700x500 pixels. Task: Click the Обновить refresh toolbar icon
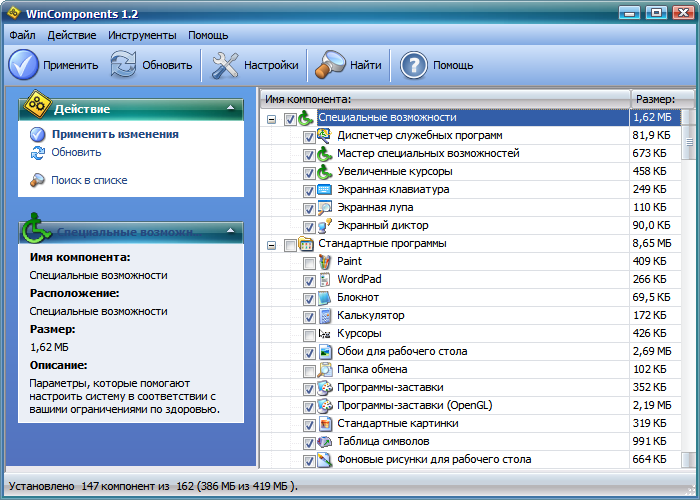[x=123, y=66]
